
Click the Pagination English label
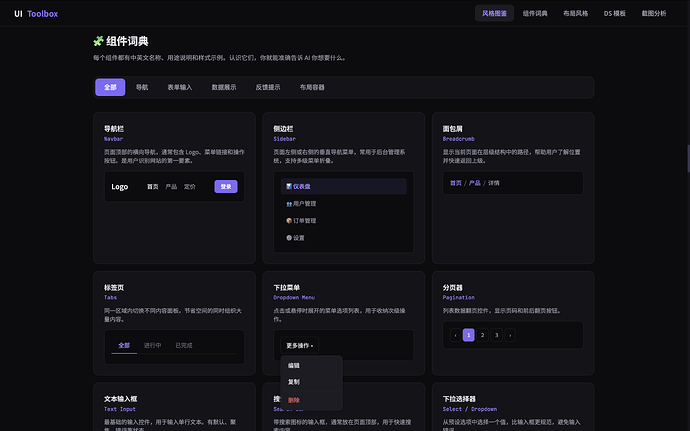point(459,298)
